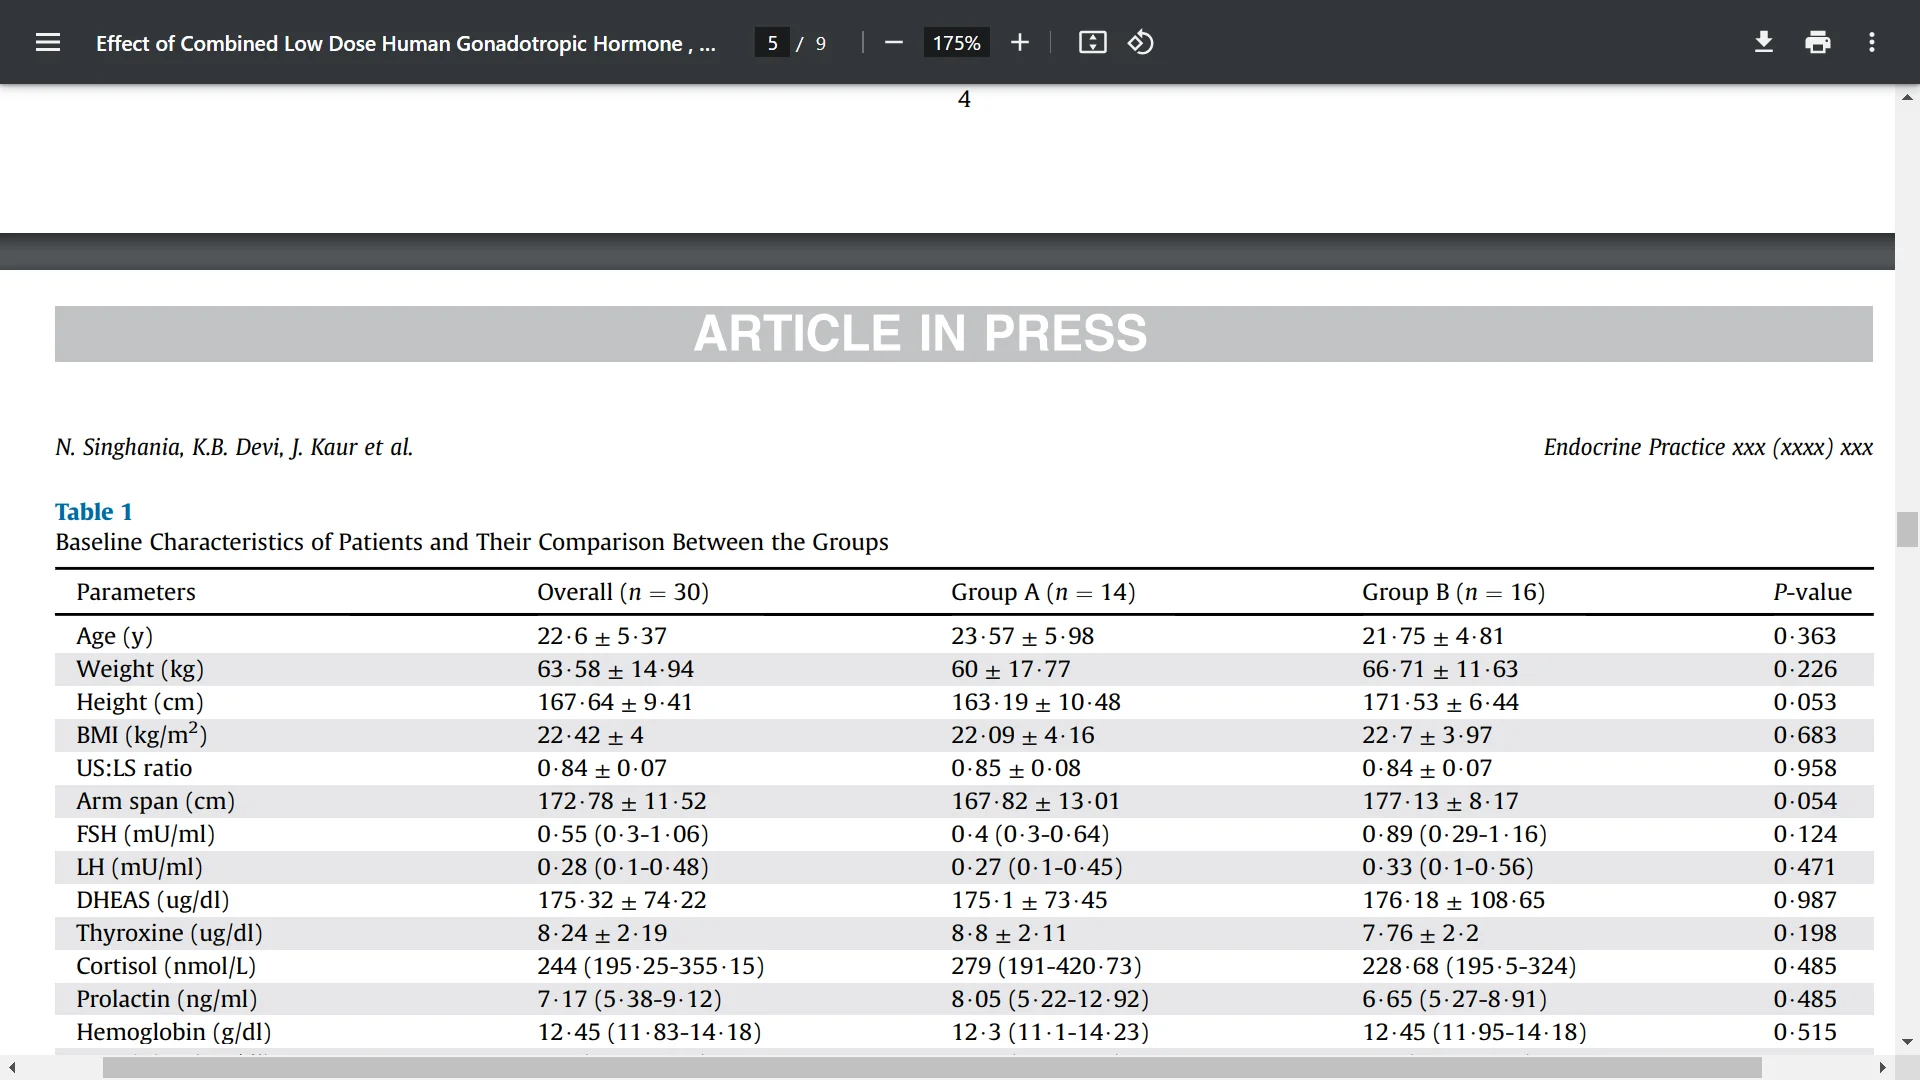Screen dimensions: 1920x1080
Task: Click the authors line N. Singhania et al.
Action: pyautogui.click(x=234, y=447)
